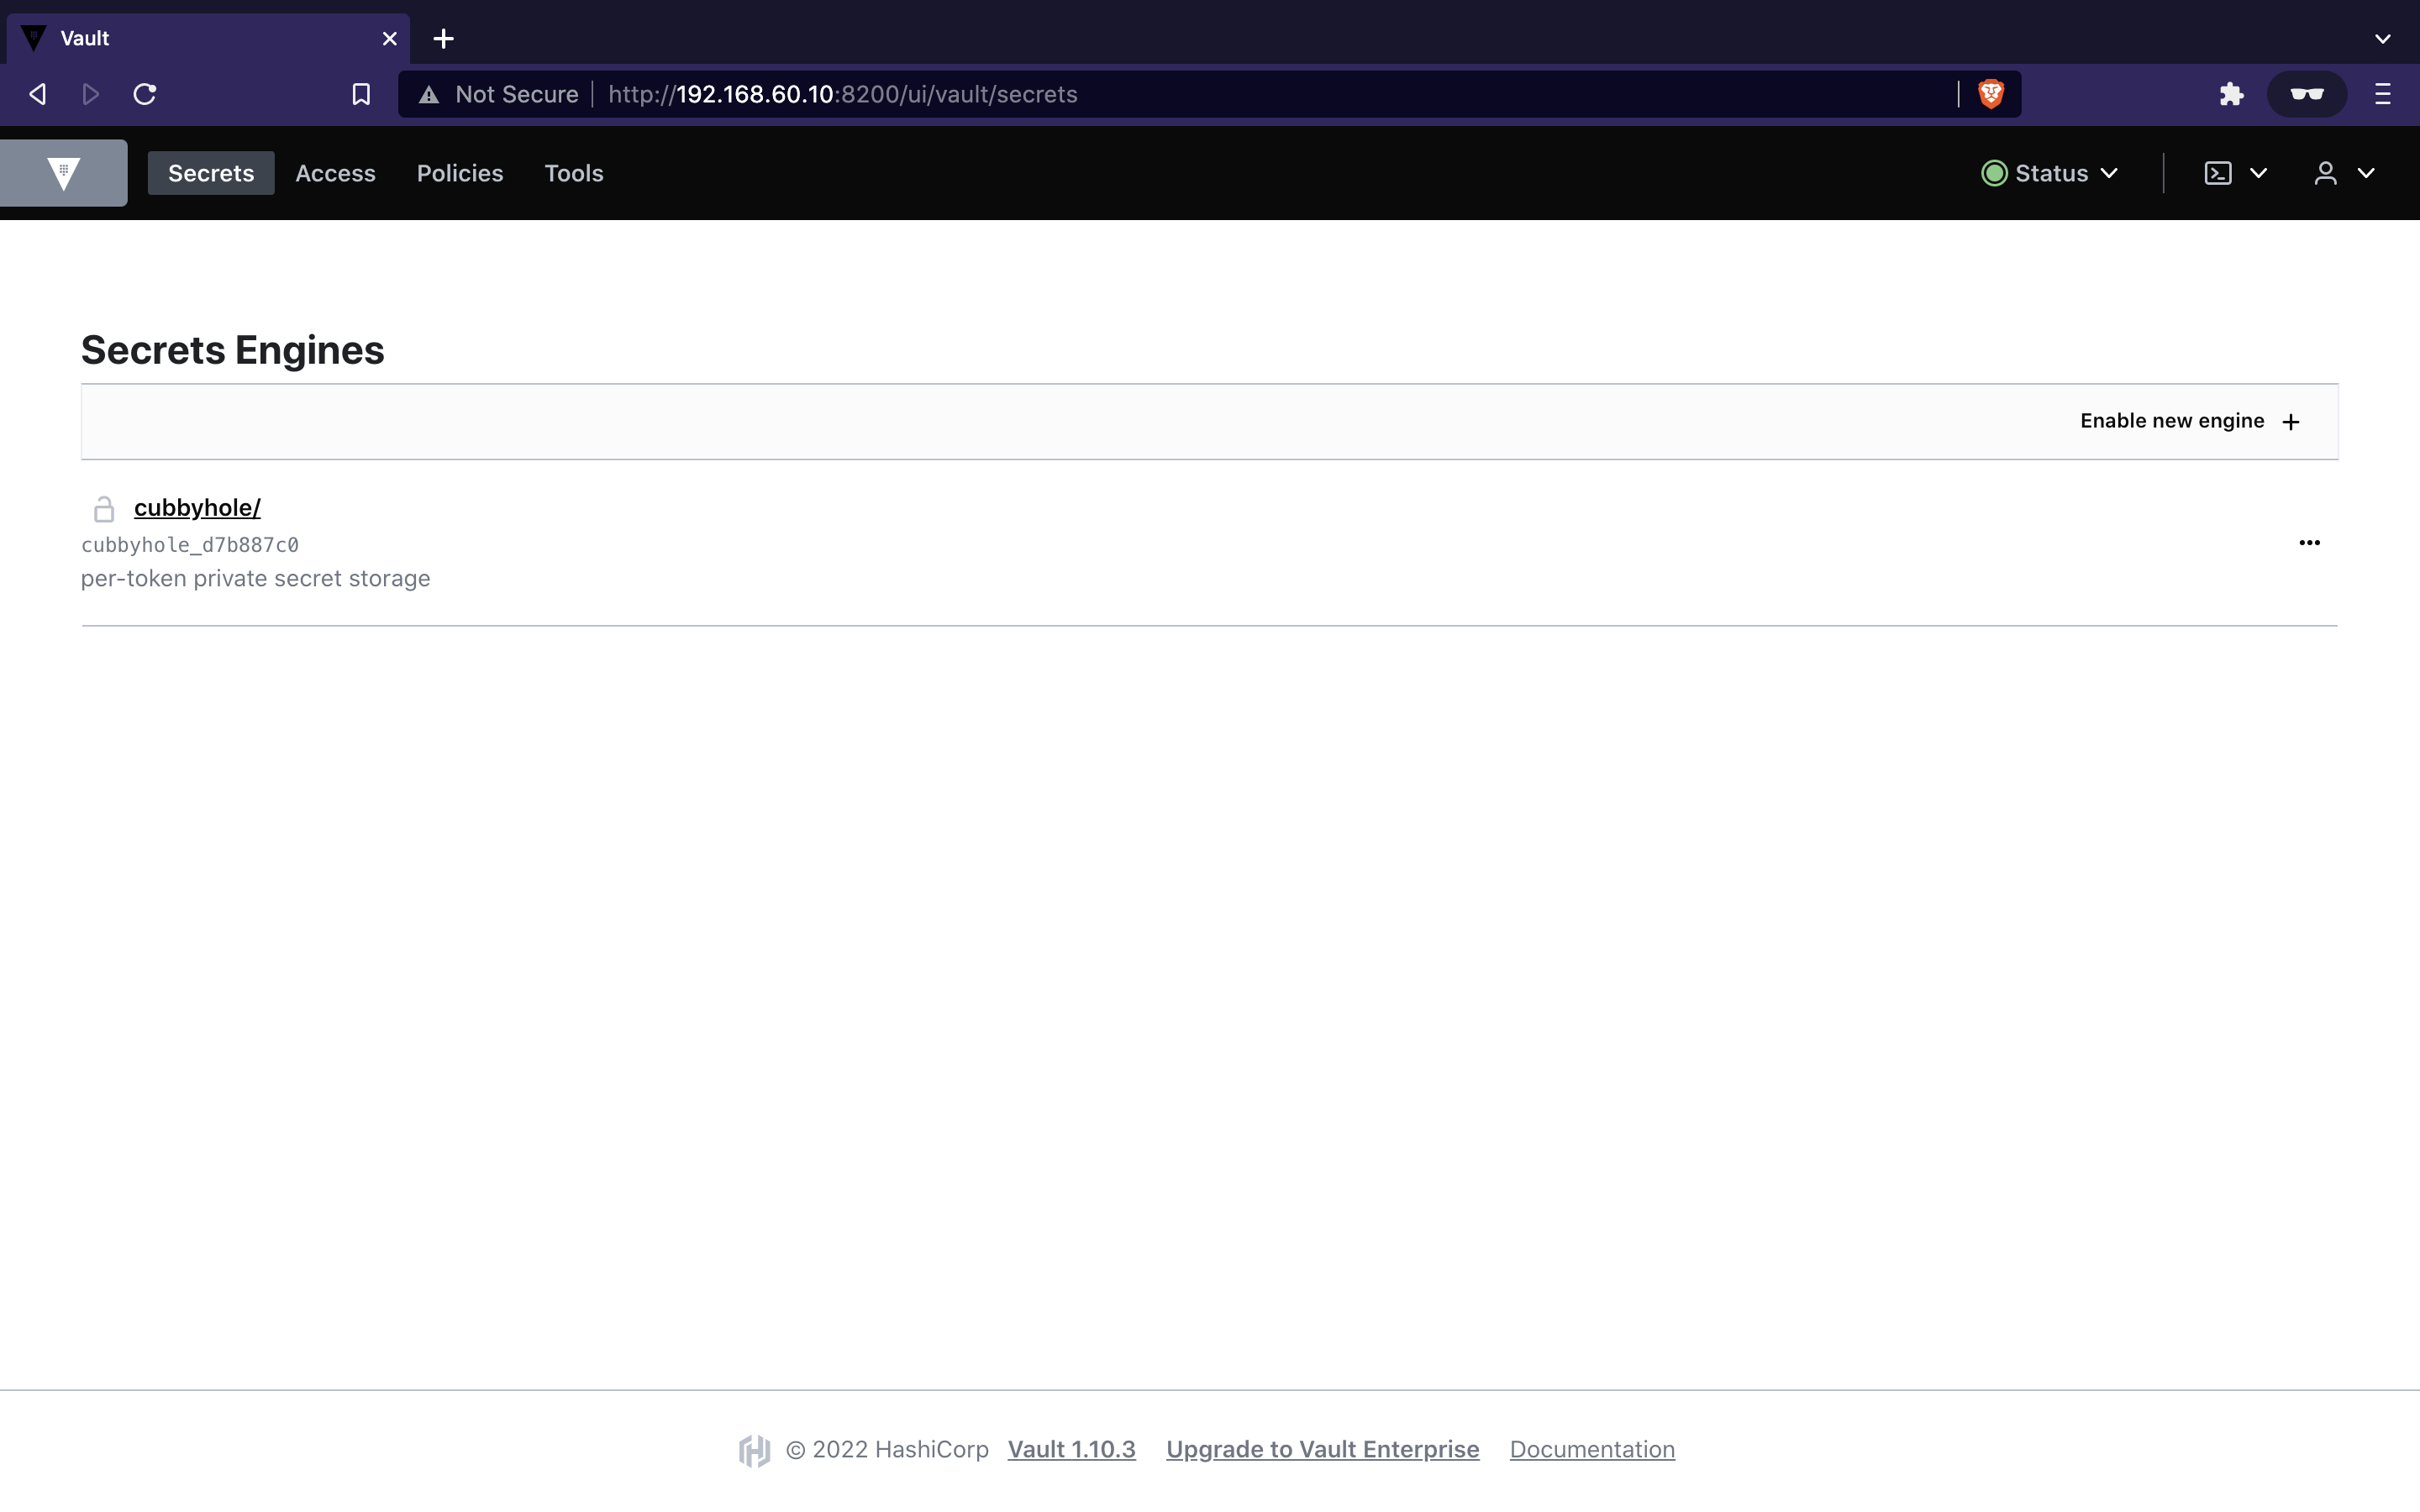Click Enable new engine button
2420x1512 pixels.
pyautogui.click(x=2190, y=420)
